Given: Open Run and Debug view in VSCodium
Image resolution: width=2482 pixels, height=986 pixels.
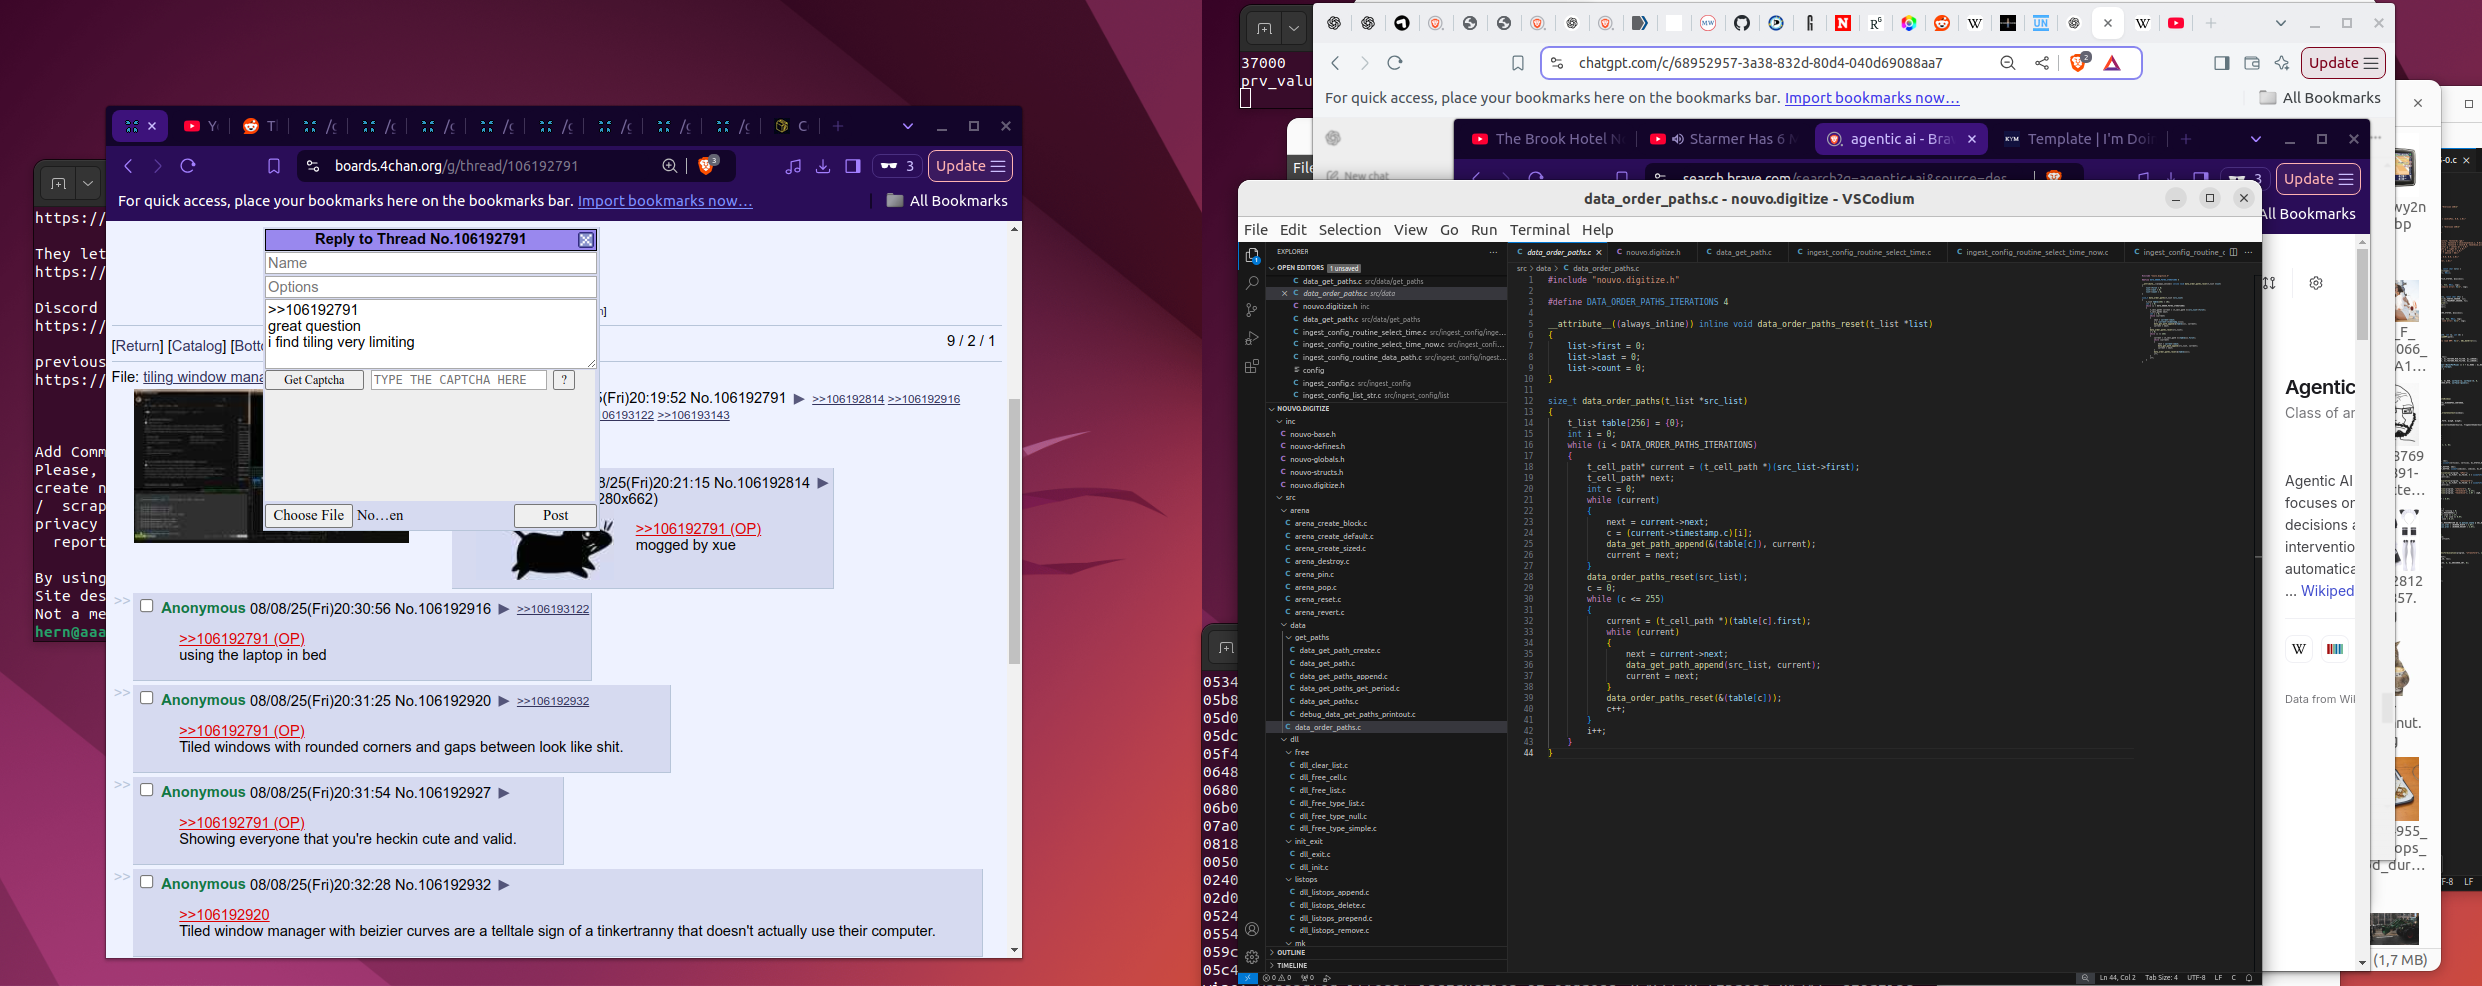Looking at the screenshot, I should click(x=1251, y=339).
